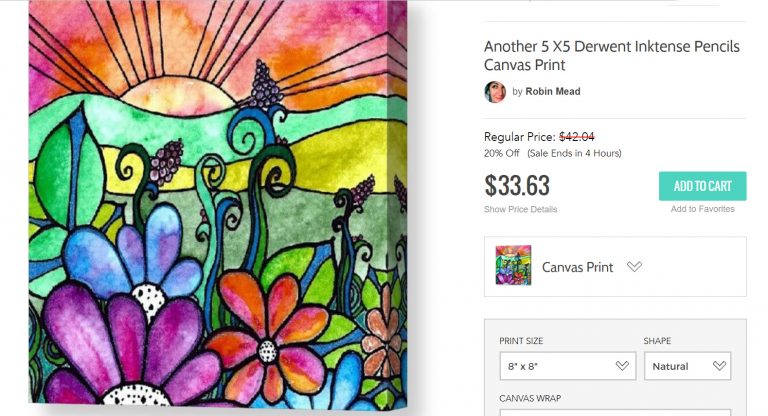Open the Shape dropdown set to Natural
This screenshot has width=768, height=416.
(x=689, y=366)
